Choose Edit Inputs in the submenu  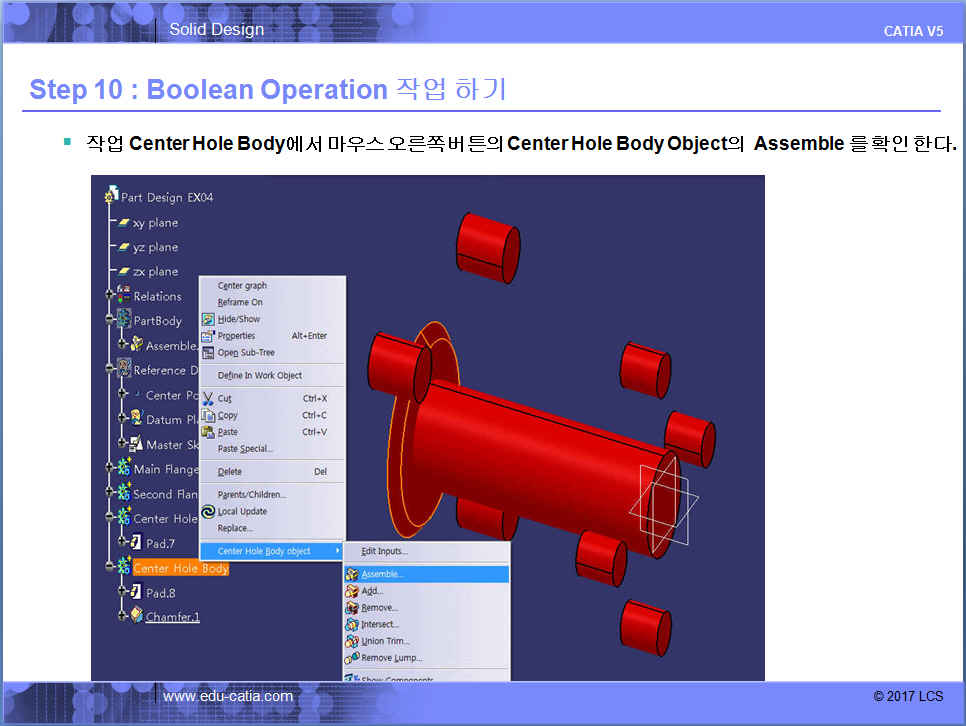(384, 551)
